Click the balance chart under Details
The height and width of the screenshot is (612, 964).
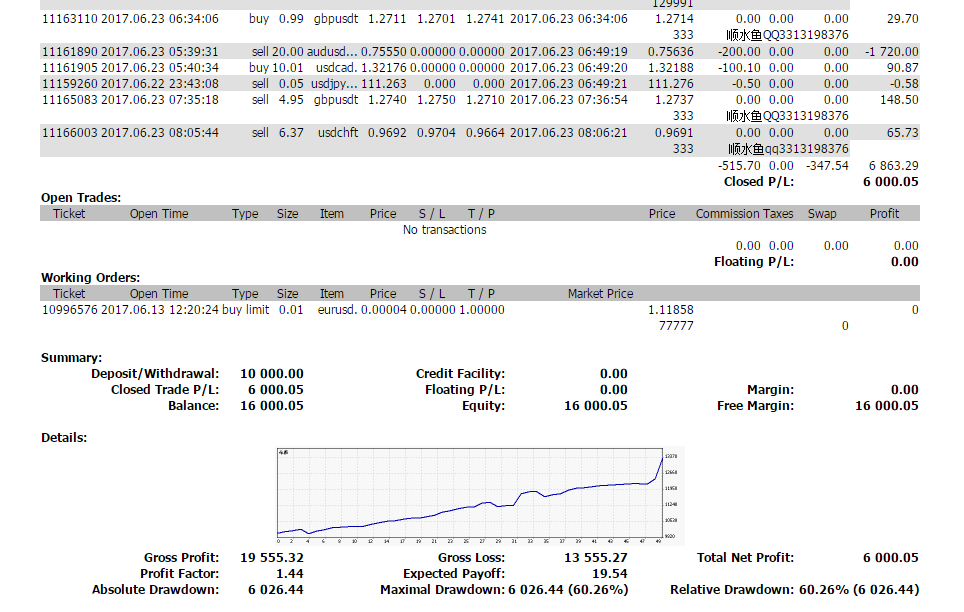point(480,497)
